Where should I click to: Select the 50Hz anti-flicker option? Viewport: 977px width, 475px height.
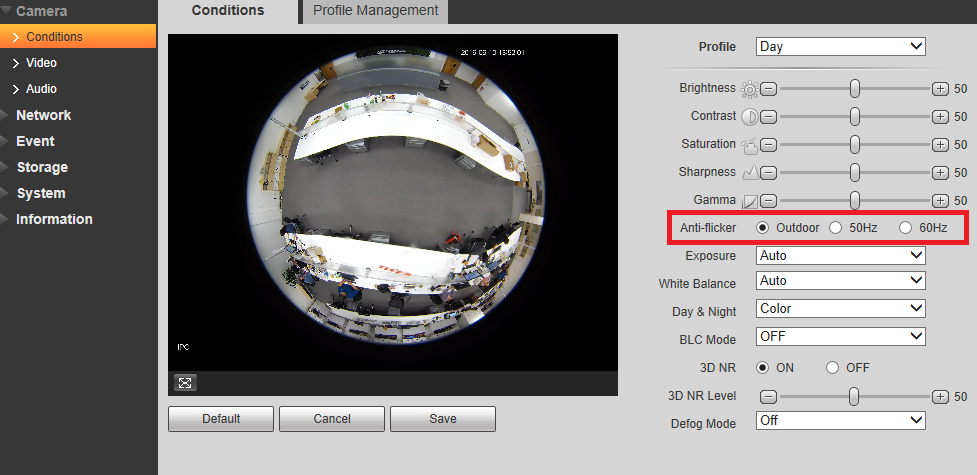coord(836,228)
